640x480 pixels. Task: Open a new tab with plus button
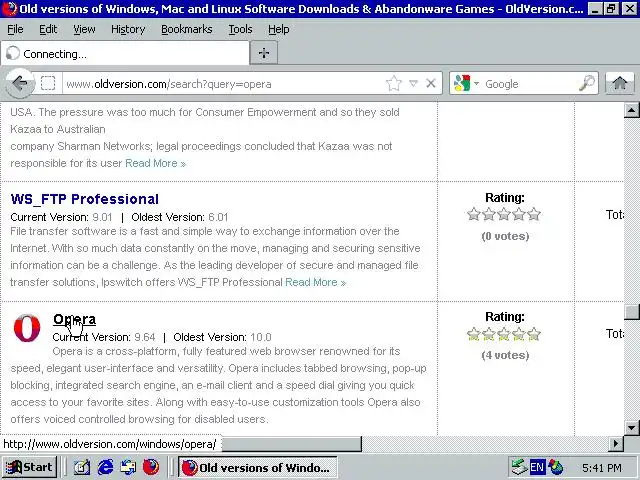(264, 53)
